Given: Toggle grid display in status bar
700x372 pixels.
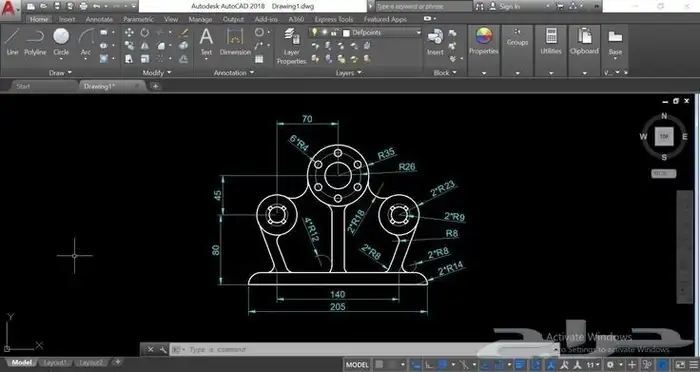Looking at the screenshot, I should click(379, 364).
